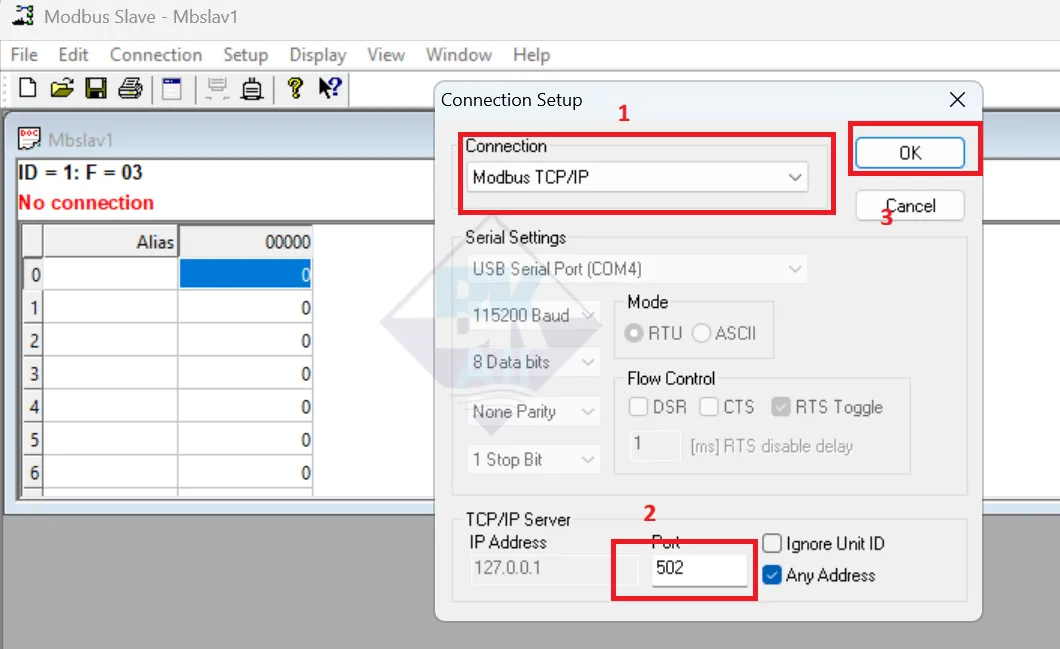The height and width of the screenshot is (649, 1060).
Task: Click the Alias column header
Action: [110, 241]
